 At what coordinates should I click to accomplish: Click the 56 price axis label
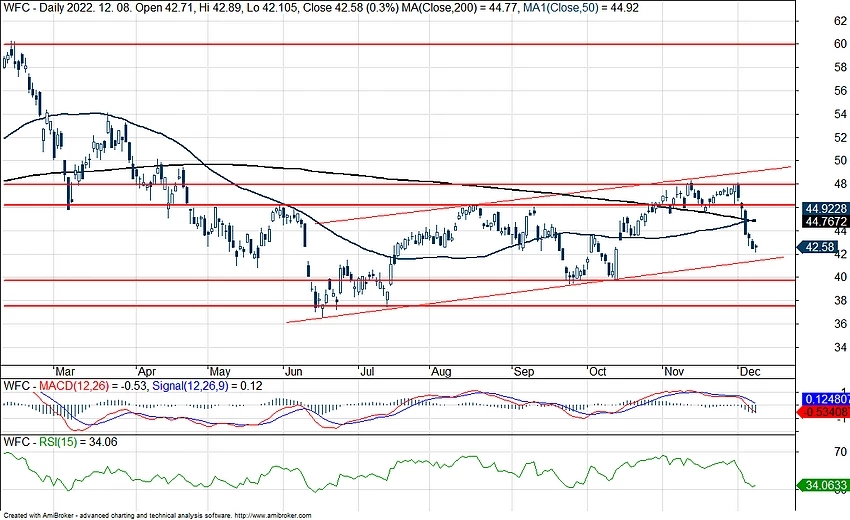click(840, 91)
